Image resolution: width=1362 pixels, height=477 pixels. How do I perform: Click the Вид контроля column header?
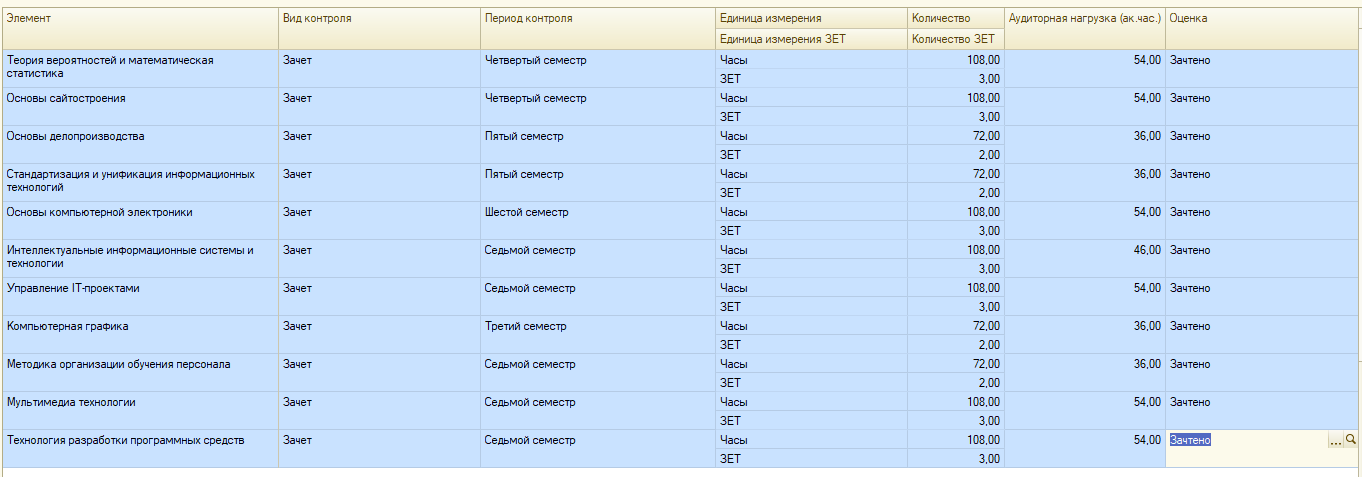[x=378, y=19]
